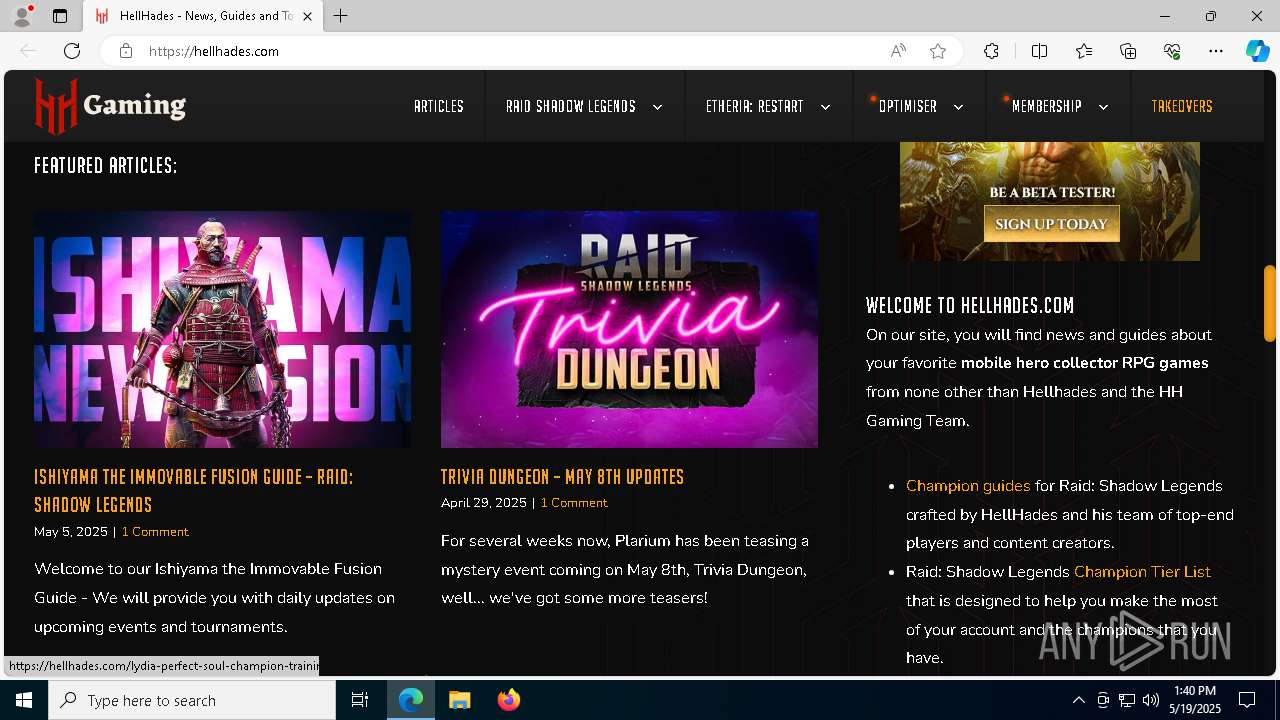Toggle split screen icon
Screen dimensions: 1280x720
1039,51
